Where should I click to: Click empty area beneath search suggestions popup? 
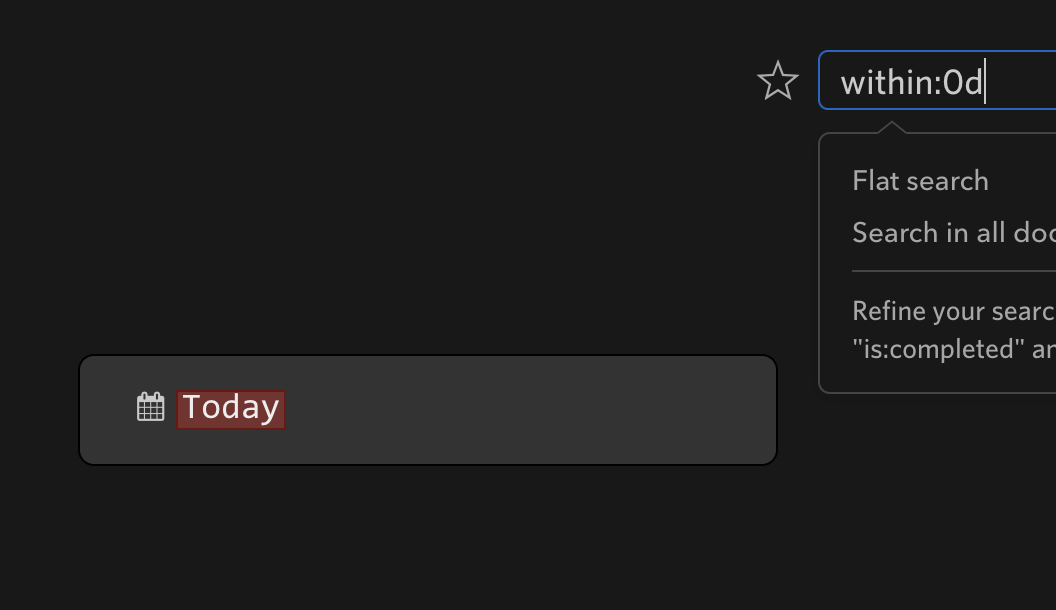click(x=936, y=498)
